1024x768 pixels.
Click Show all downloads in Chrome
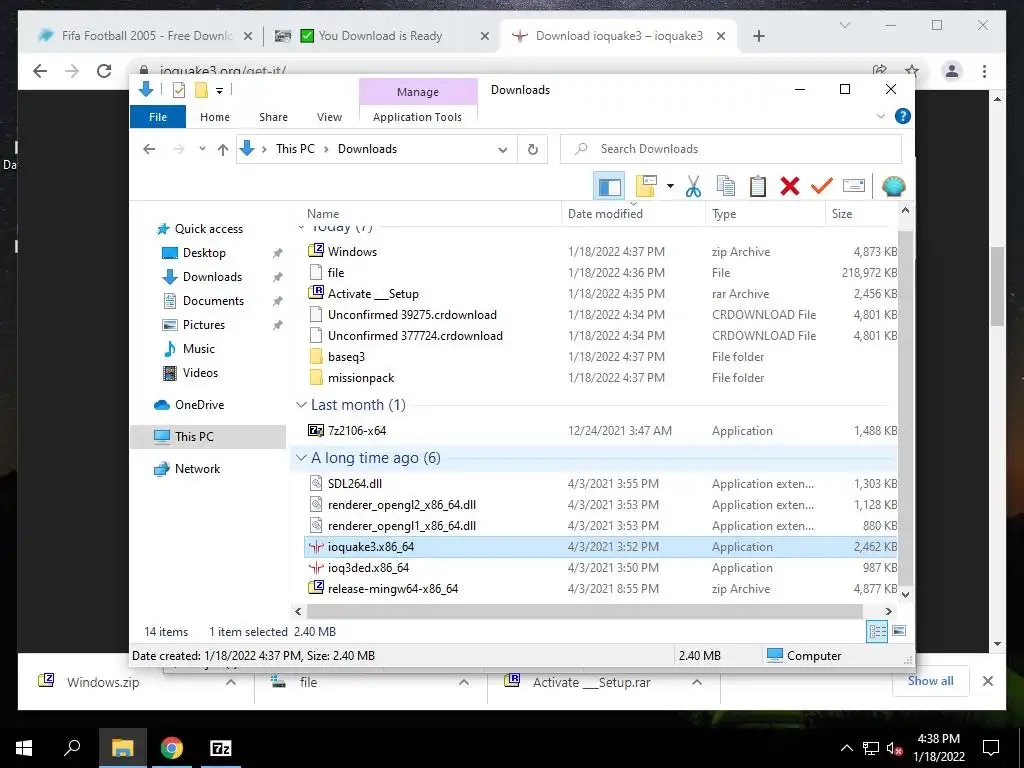[x=931, y=680]
